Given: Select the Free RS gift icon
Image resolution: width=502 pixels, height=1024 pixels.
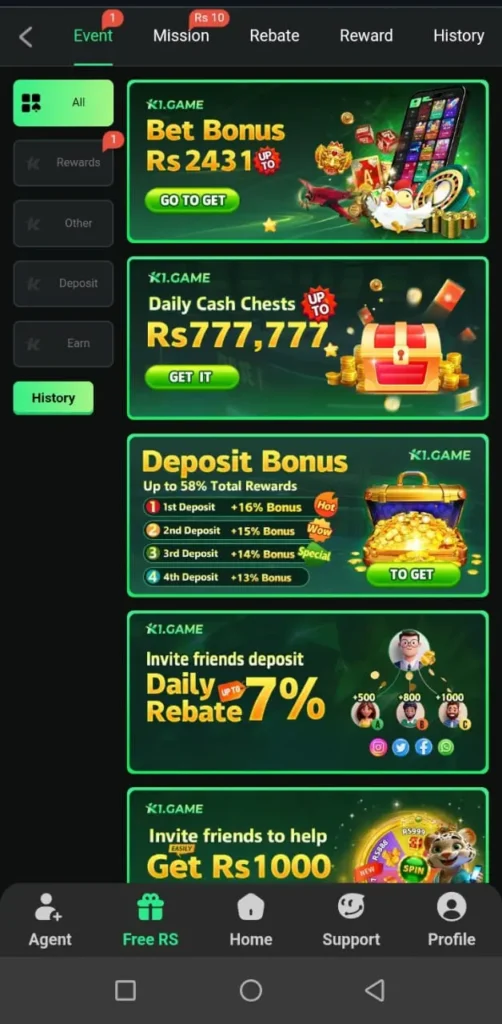Looking at the screenshot, I should coord(150,907).
